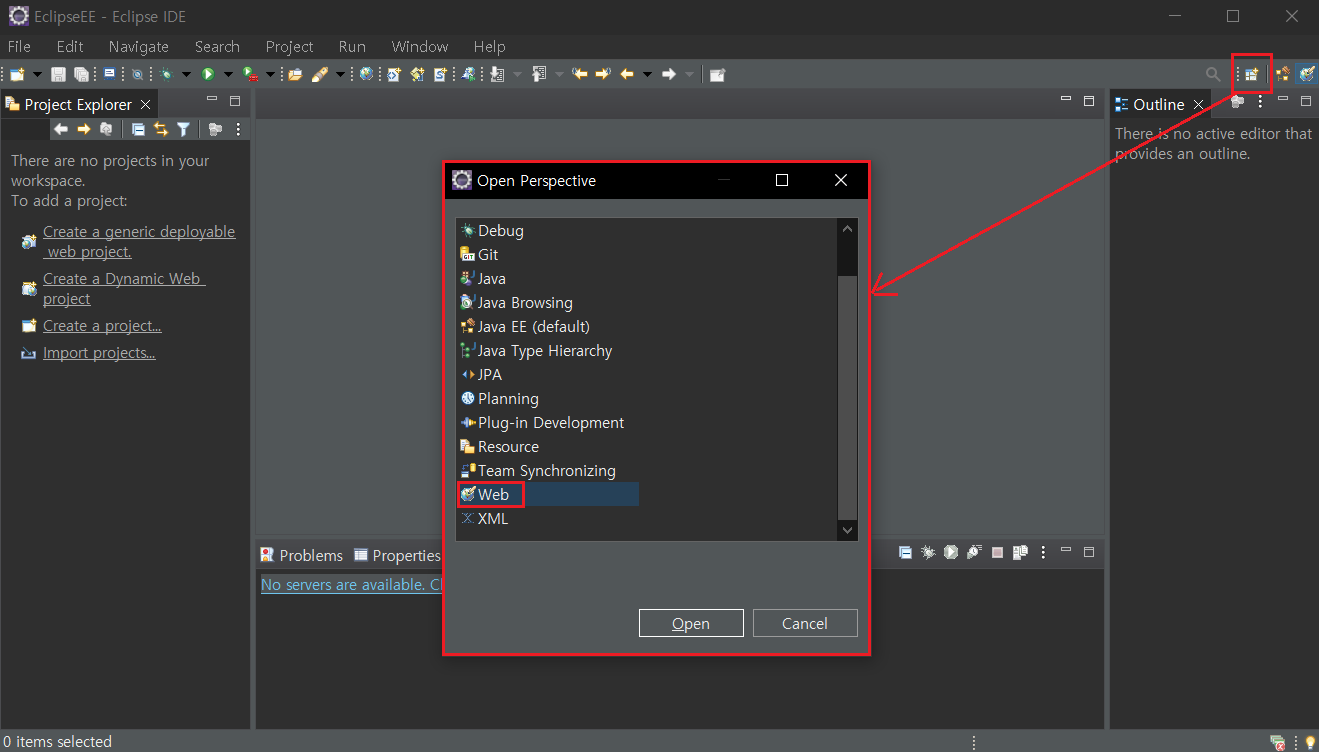Click the Save icon in the toolbar
The height and width of the screenshot is (752, 1319).
58,74
